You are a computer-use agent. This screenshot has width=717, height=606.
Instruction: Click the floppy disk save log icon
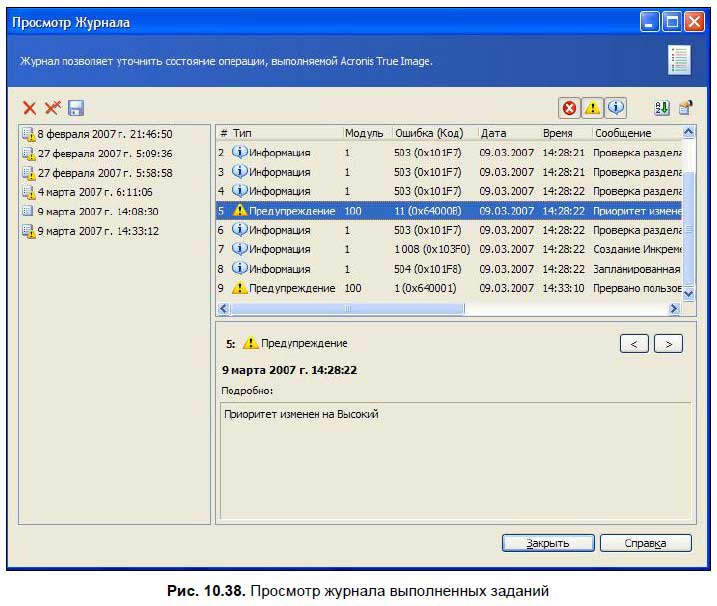[x=76, y=108]
